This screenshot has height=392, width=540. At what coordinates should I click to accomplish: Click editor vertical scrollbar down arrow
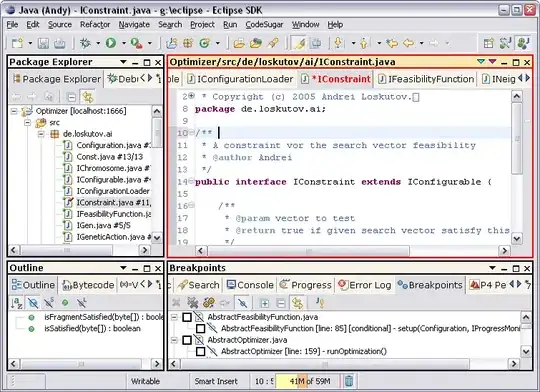pos(517,238)
